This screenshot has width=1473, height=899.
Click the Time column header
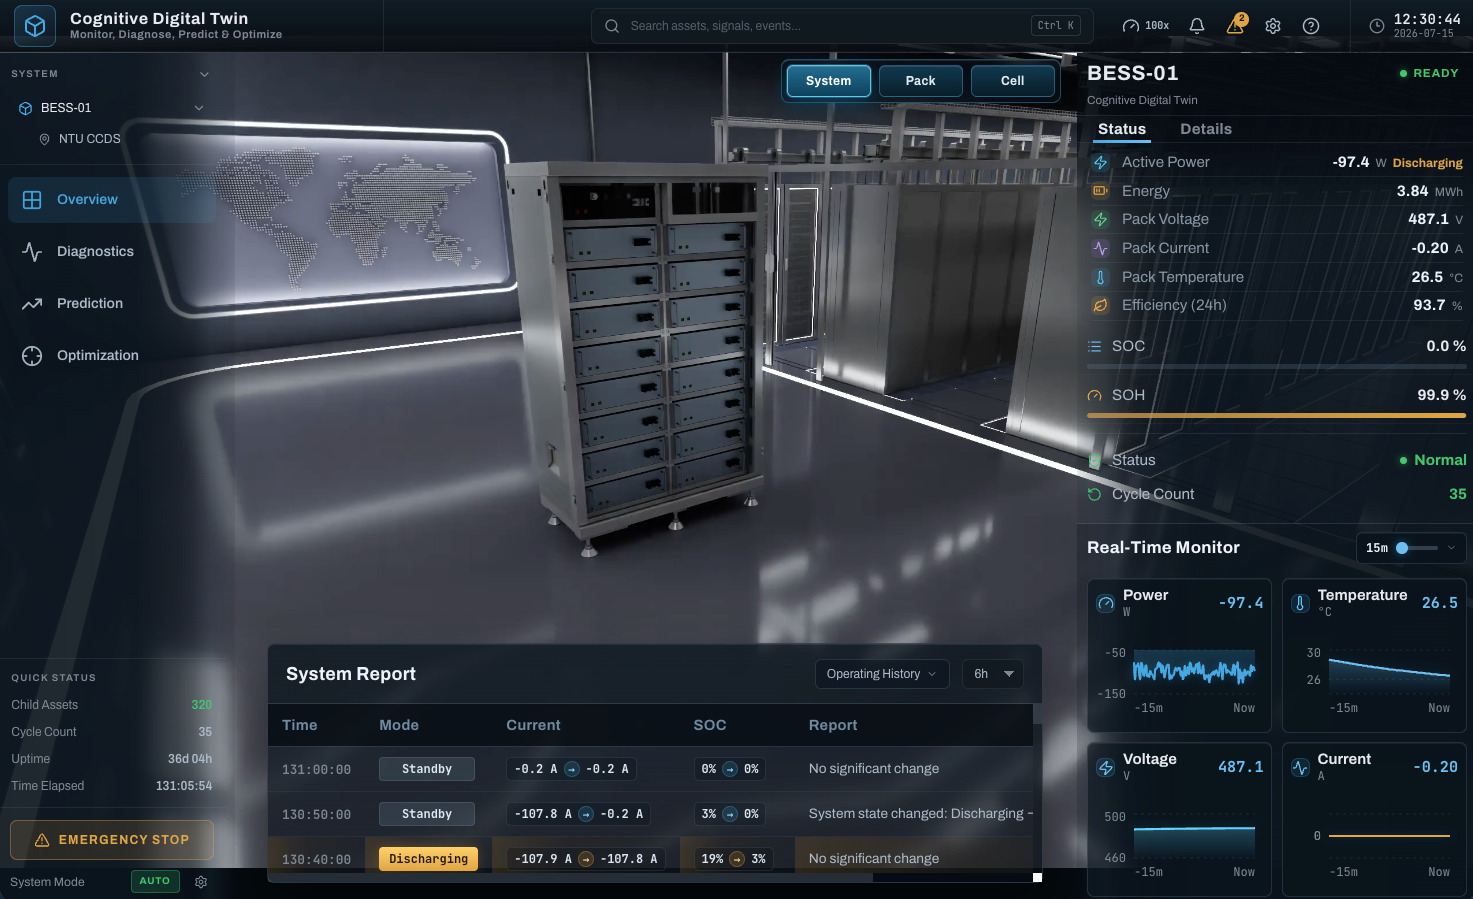300,725
